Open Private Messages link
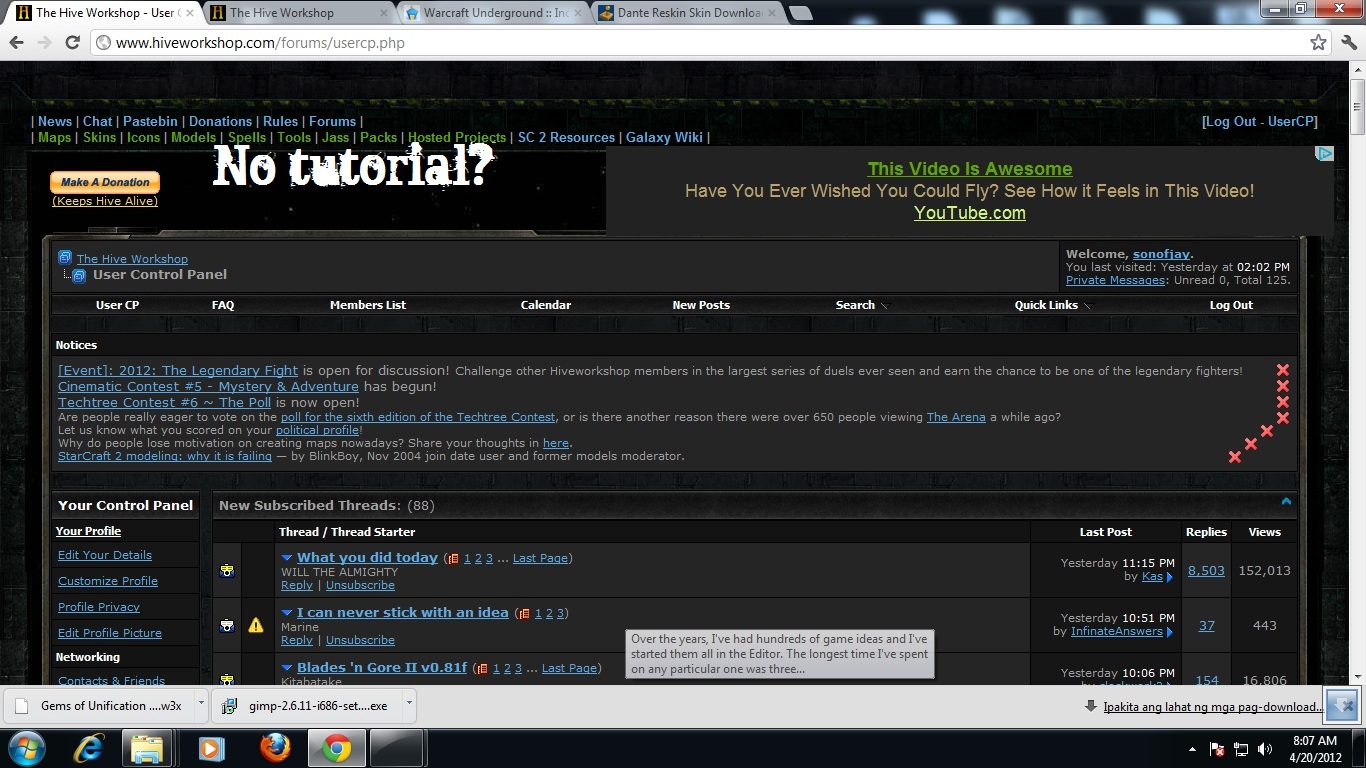 [1115, 280]
